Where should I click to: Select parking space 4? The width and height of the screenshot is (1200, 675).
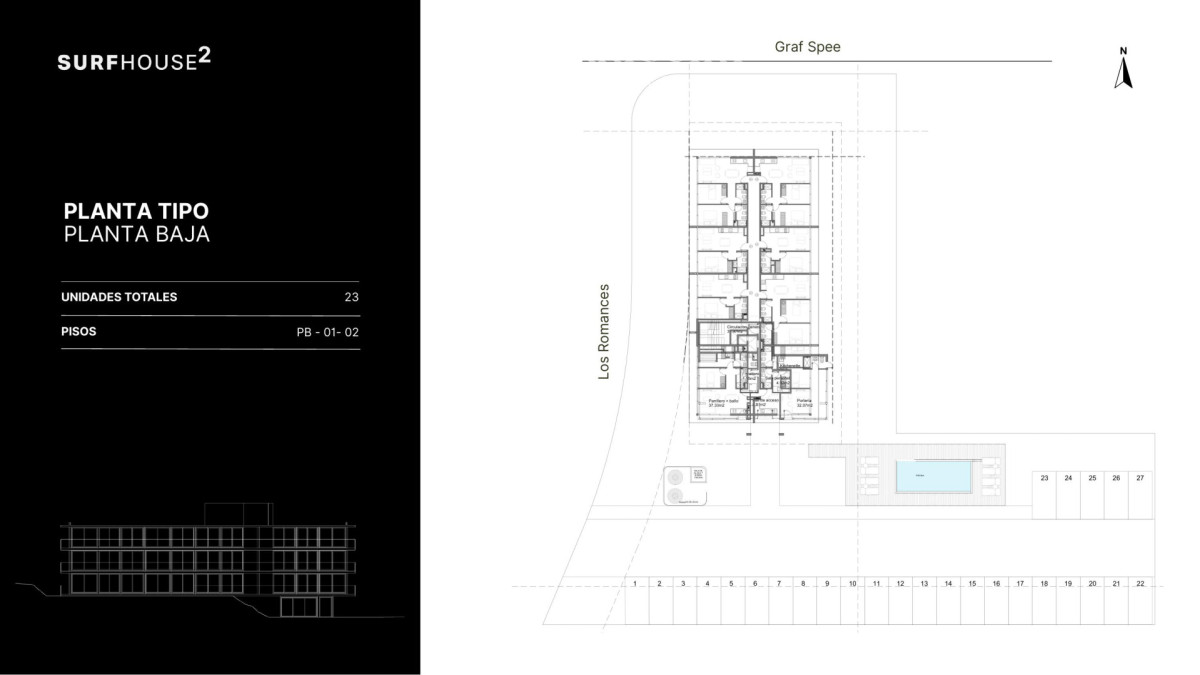click(x=708, y=601)
